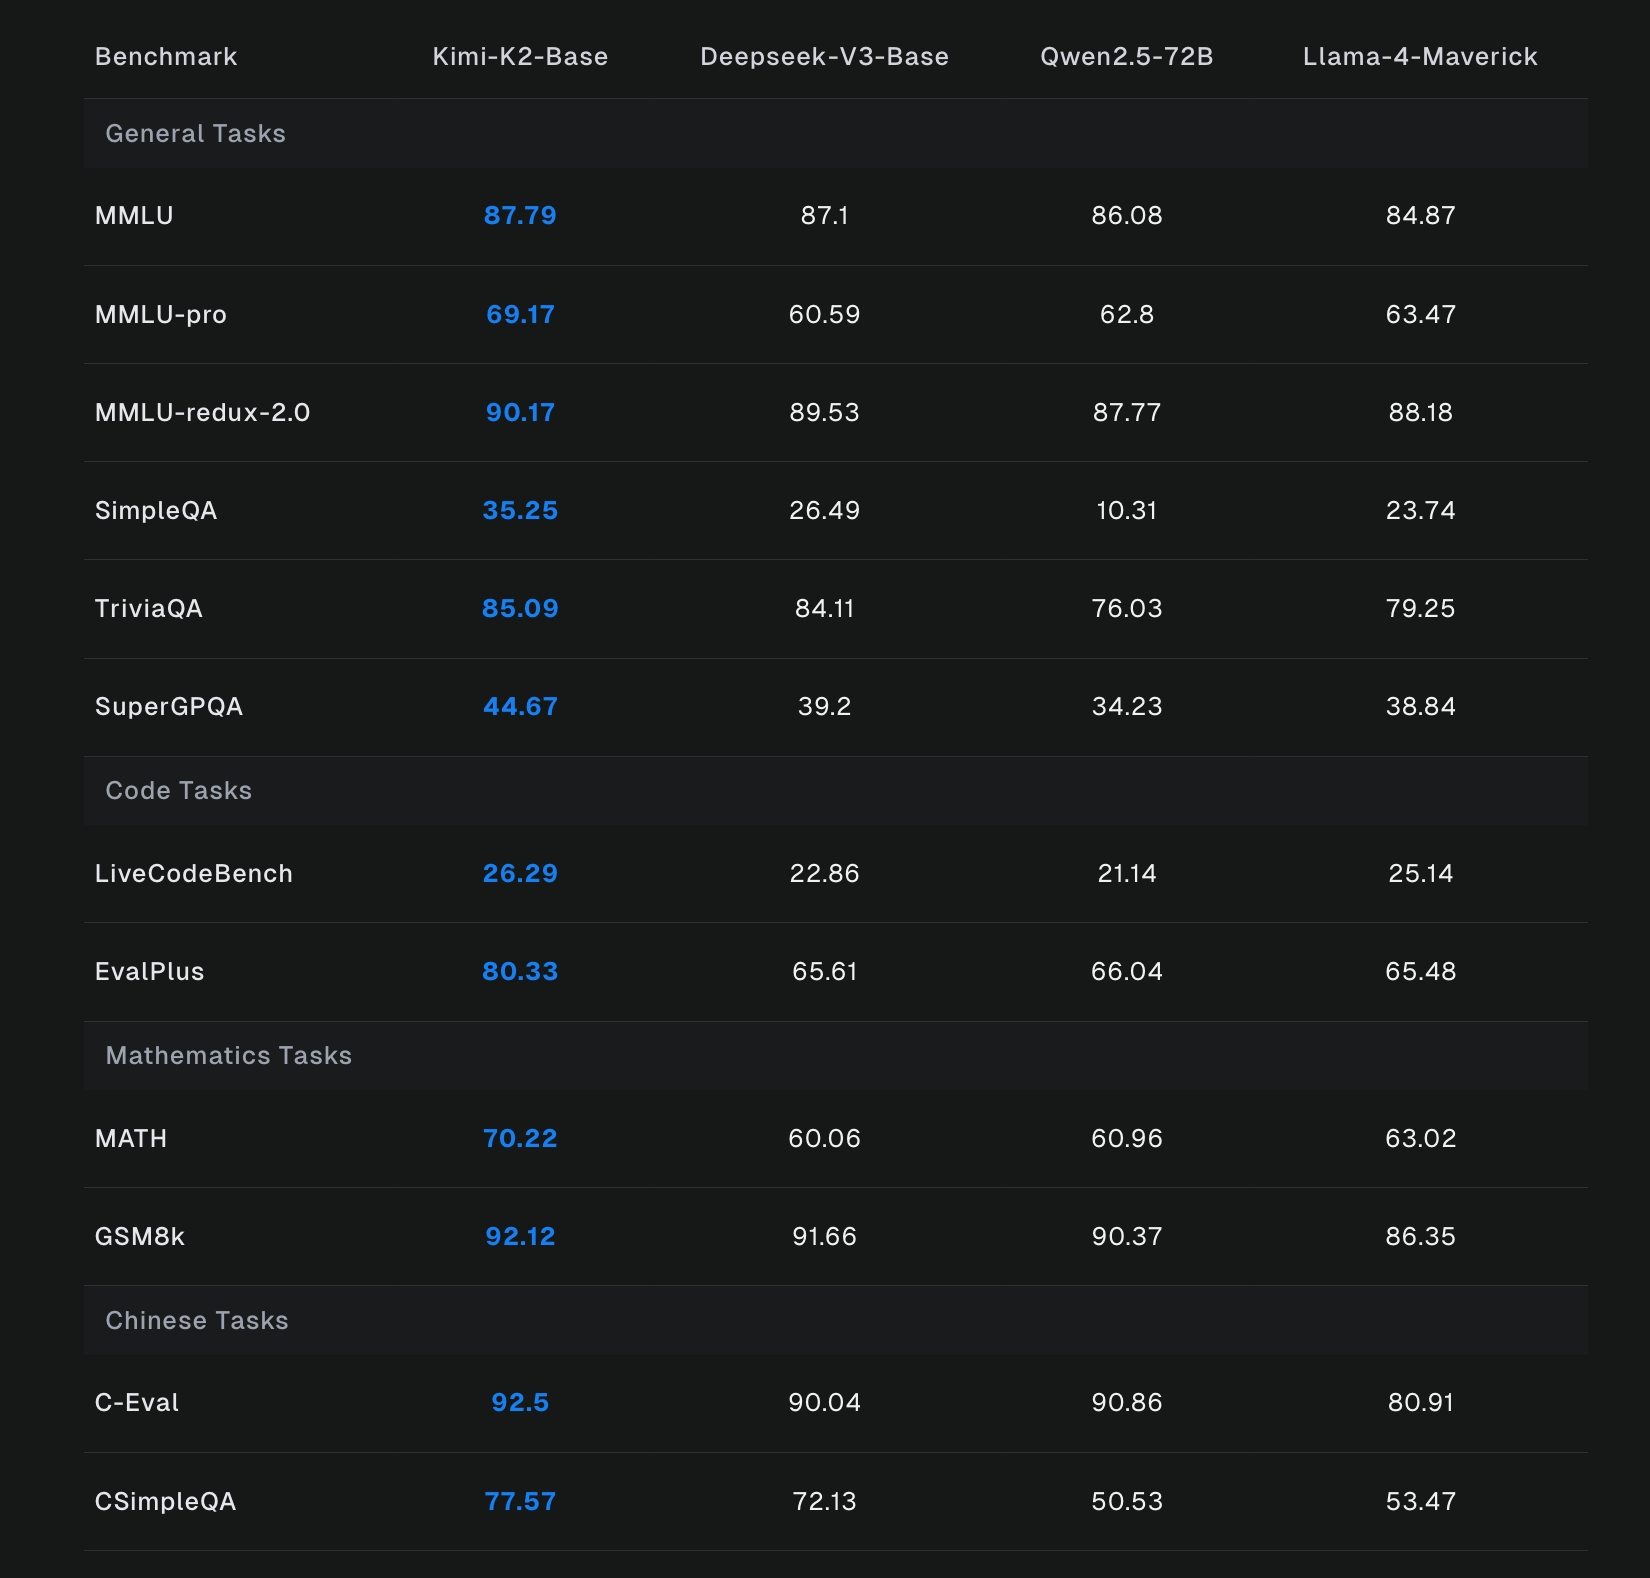
Task: Click the MATH benchmark label
Action: click(x=131, y=1139)
